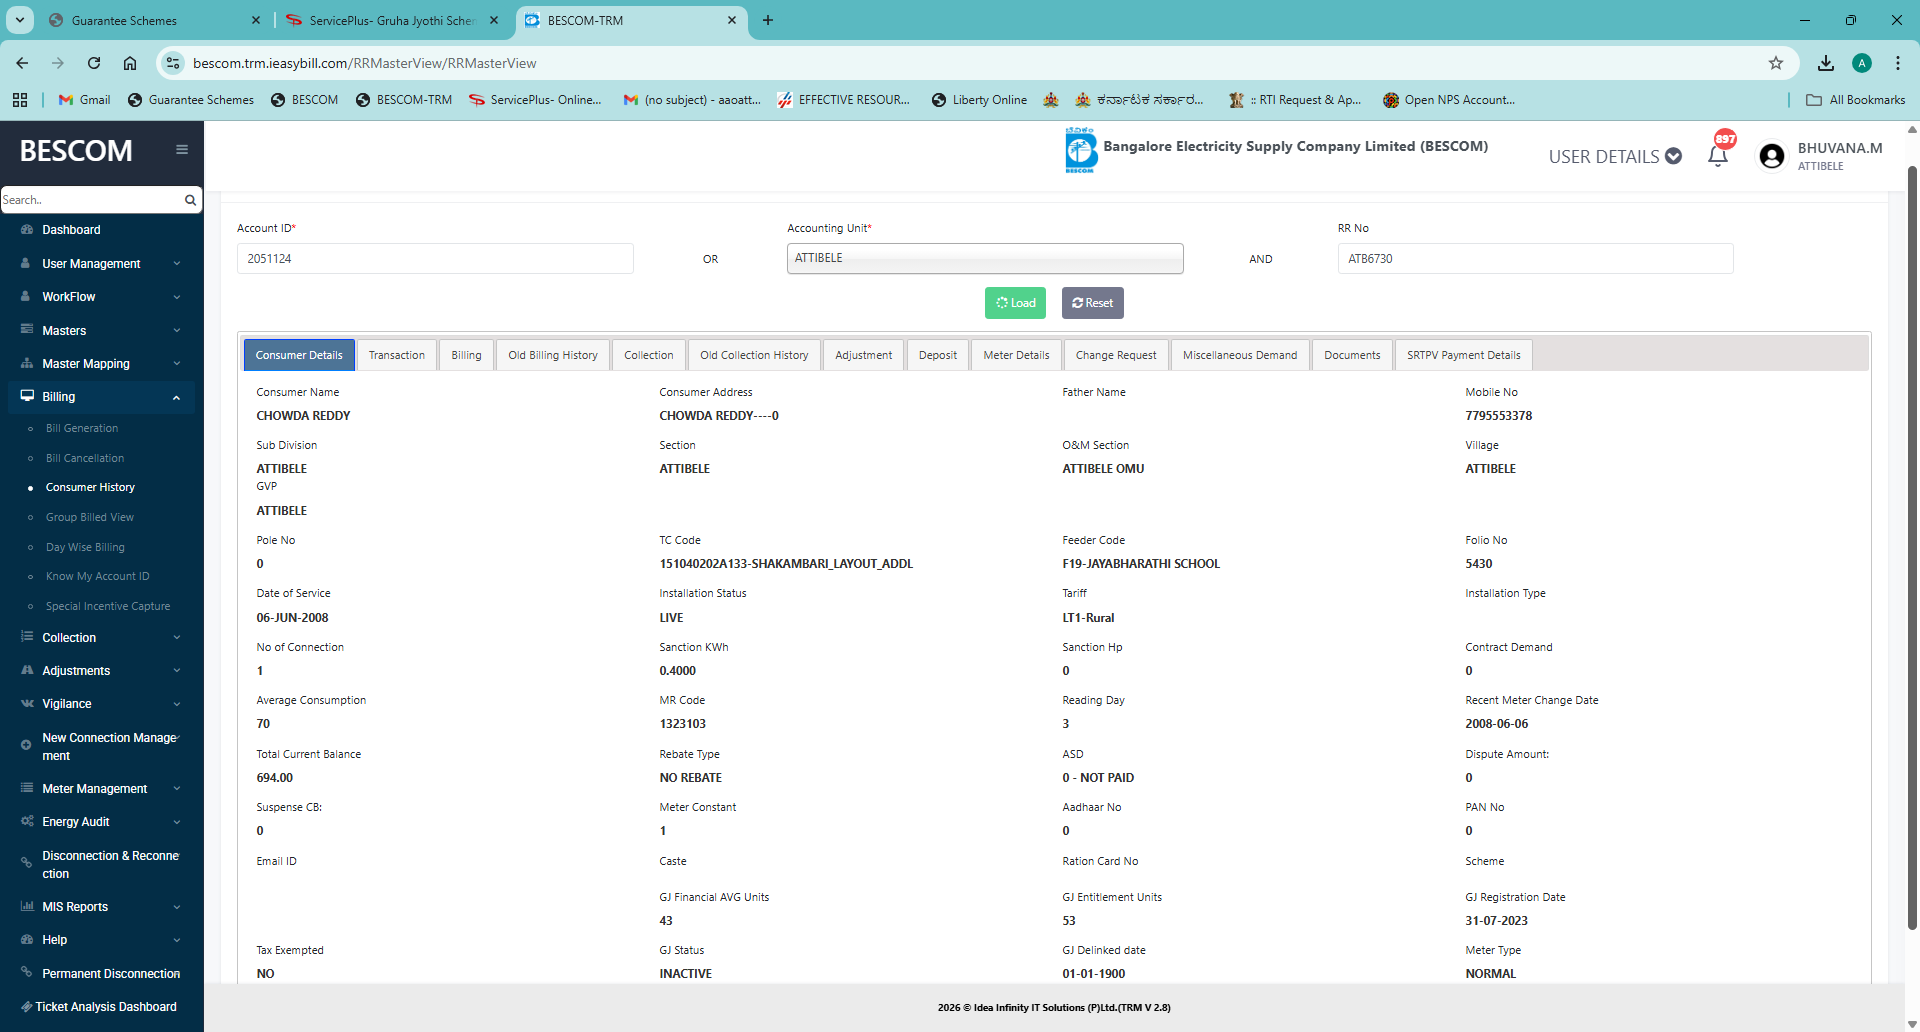The height and width of the screenshot is (1032, 1920).
Task: Open a new browser tab
Action: (768, 20)
